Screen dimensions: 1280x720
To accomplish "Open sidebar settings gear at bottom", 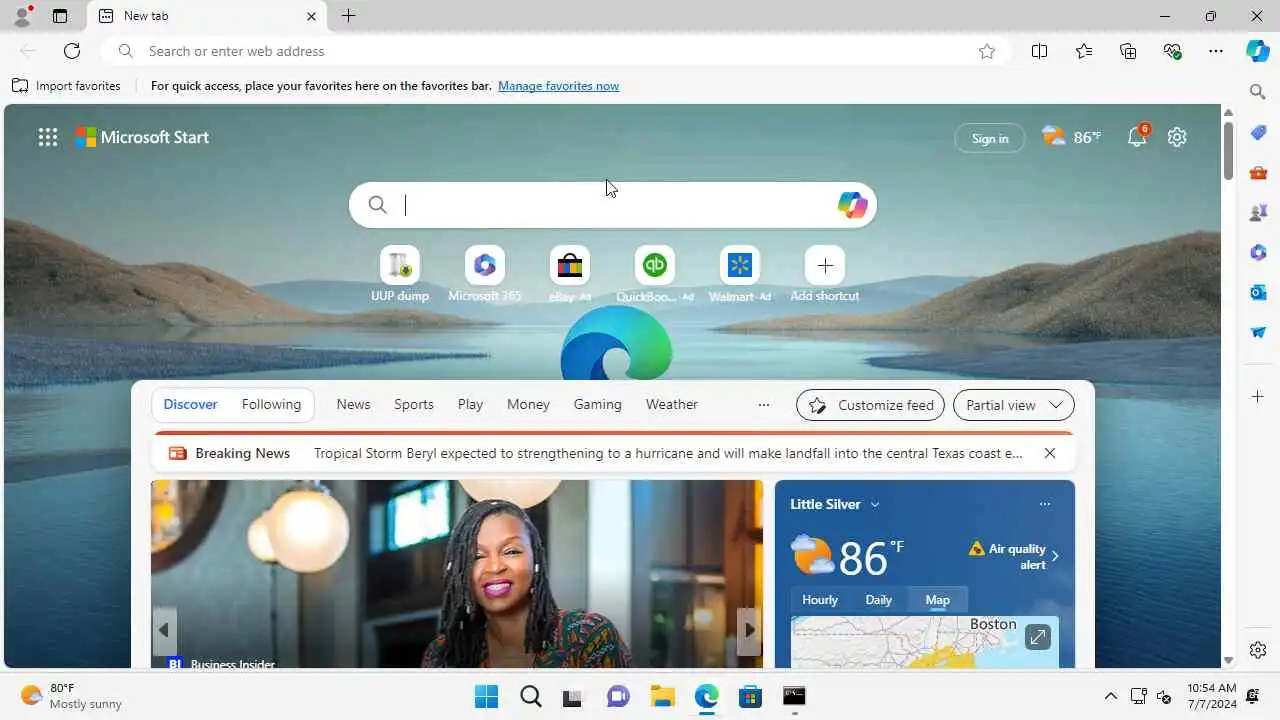I will pyautogui.click(x=1258, y=650).
